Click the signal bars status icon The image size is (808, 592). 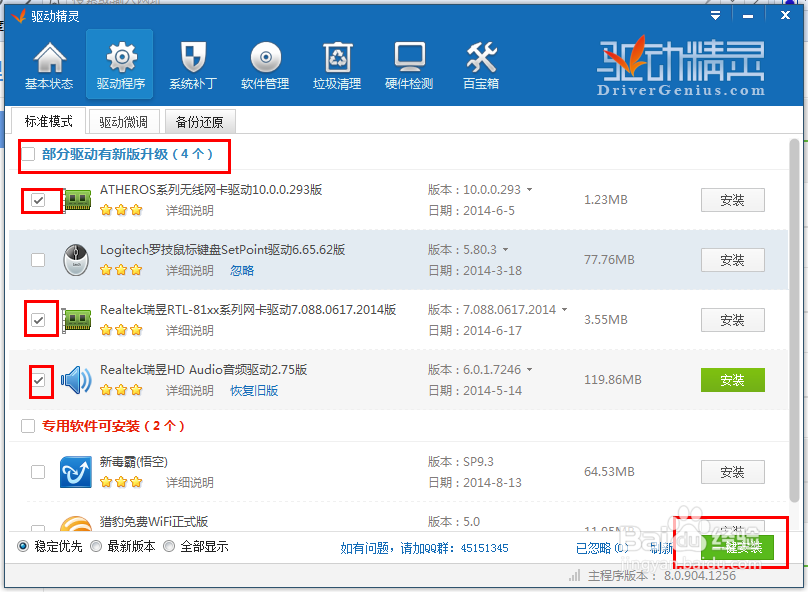[x=575, y=575]
